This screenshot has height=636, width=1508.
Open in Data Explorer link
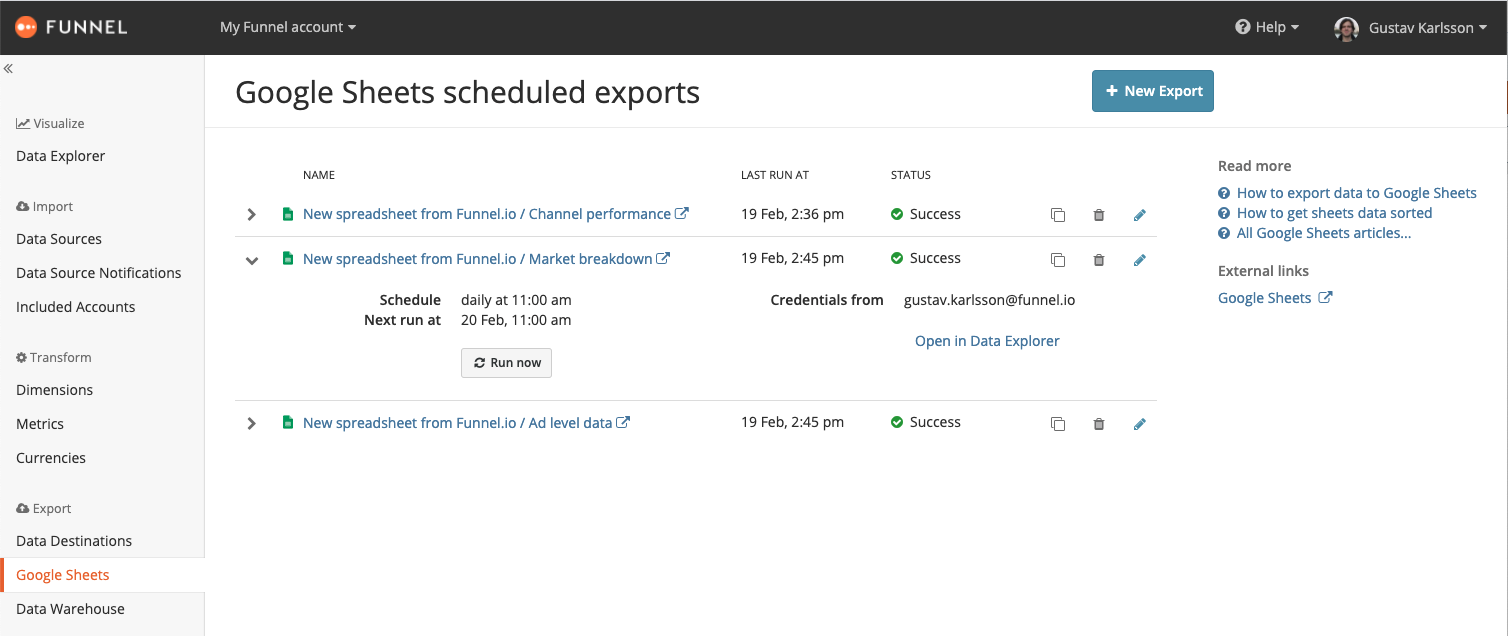click(987, 341)
